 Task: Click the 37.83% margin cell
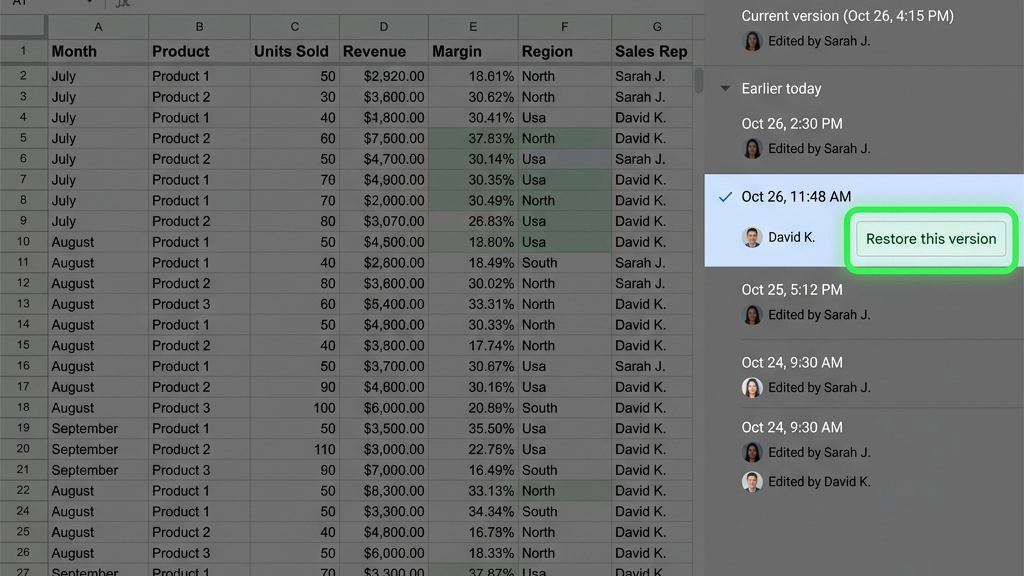tap(473, 138)
